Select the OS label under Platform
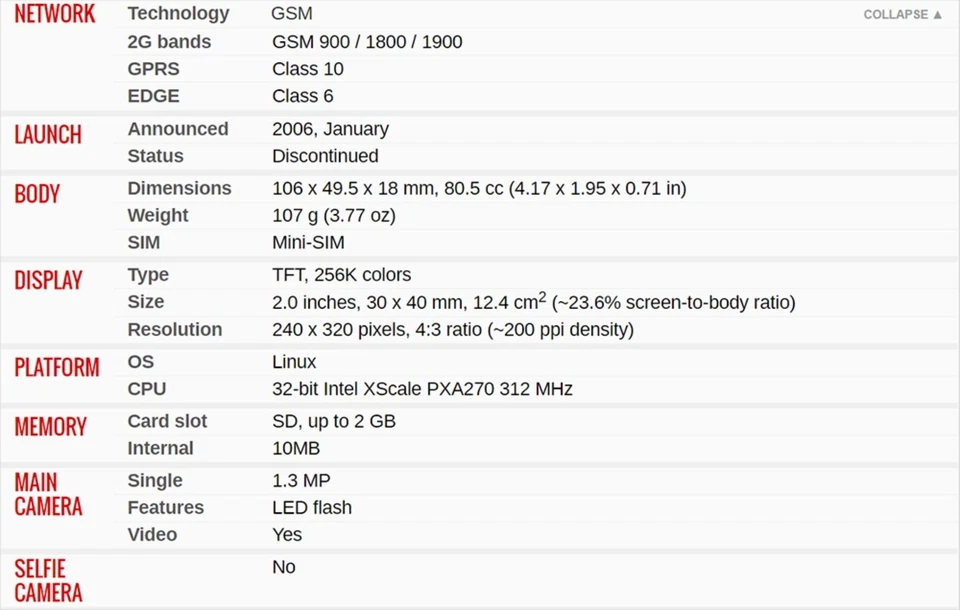The height and width of the screenshot is (610, 960). (x=140, y=361)
